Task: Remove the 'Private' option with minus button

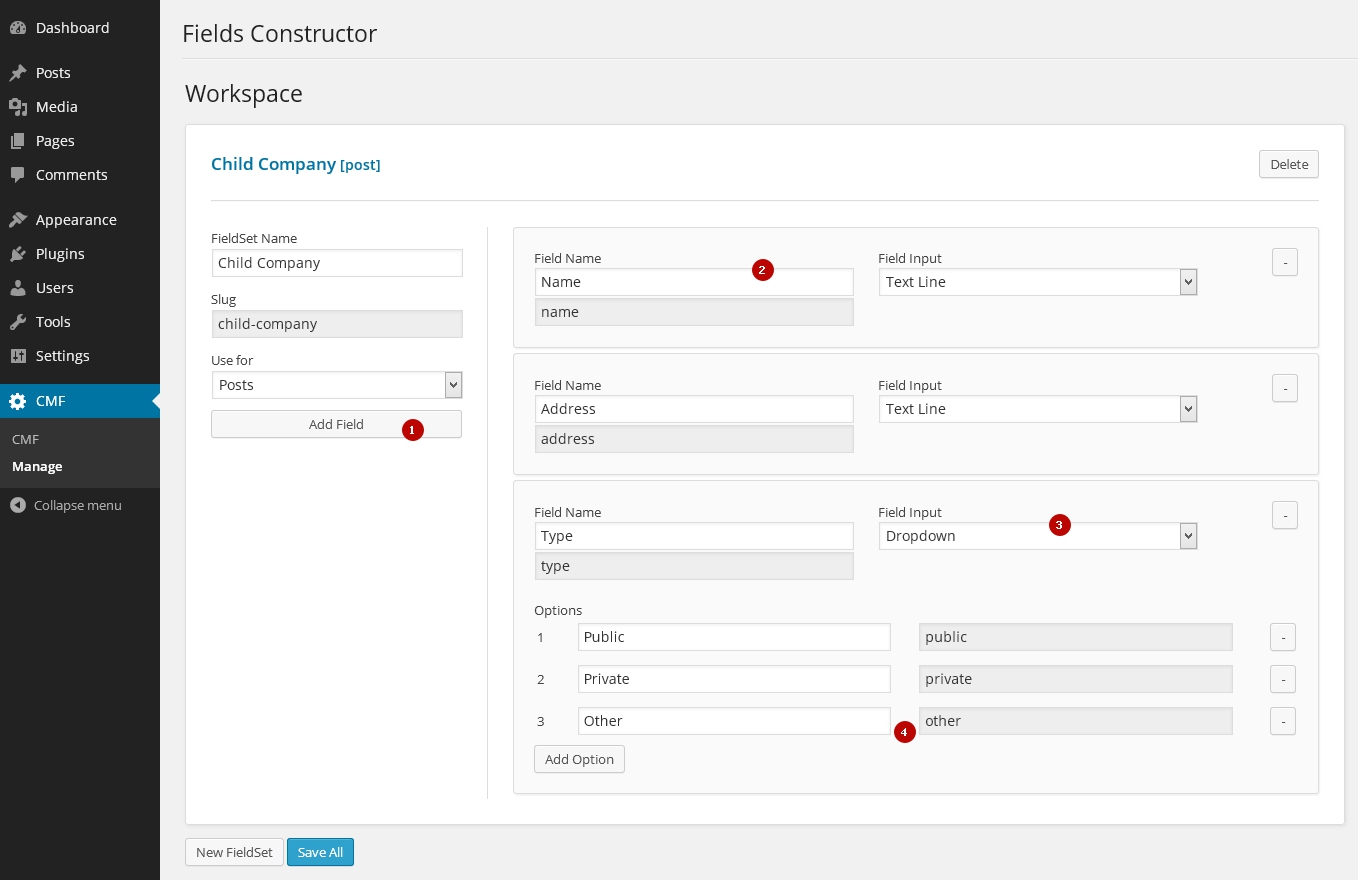Action: click(x=1283, y=679)
